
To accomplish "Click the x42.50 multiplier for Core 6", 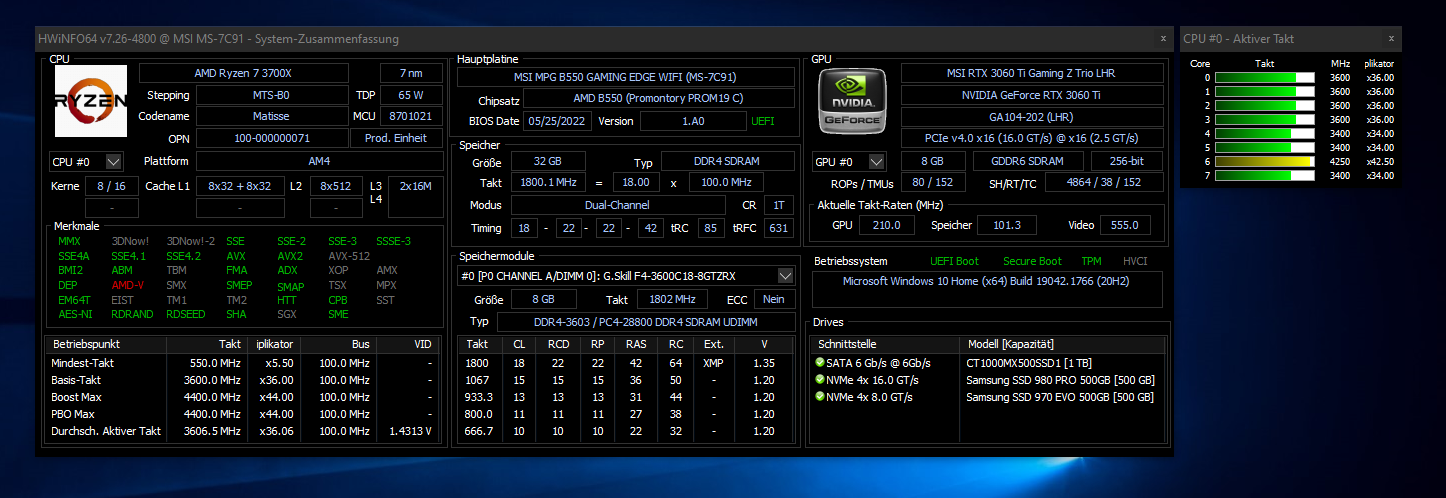I will click(x=1380, y=161).
